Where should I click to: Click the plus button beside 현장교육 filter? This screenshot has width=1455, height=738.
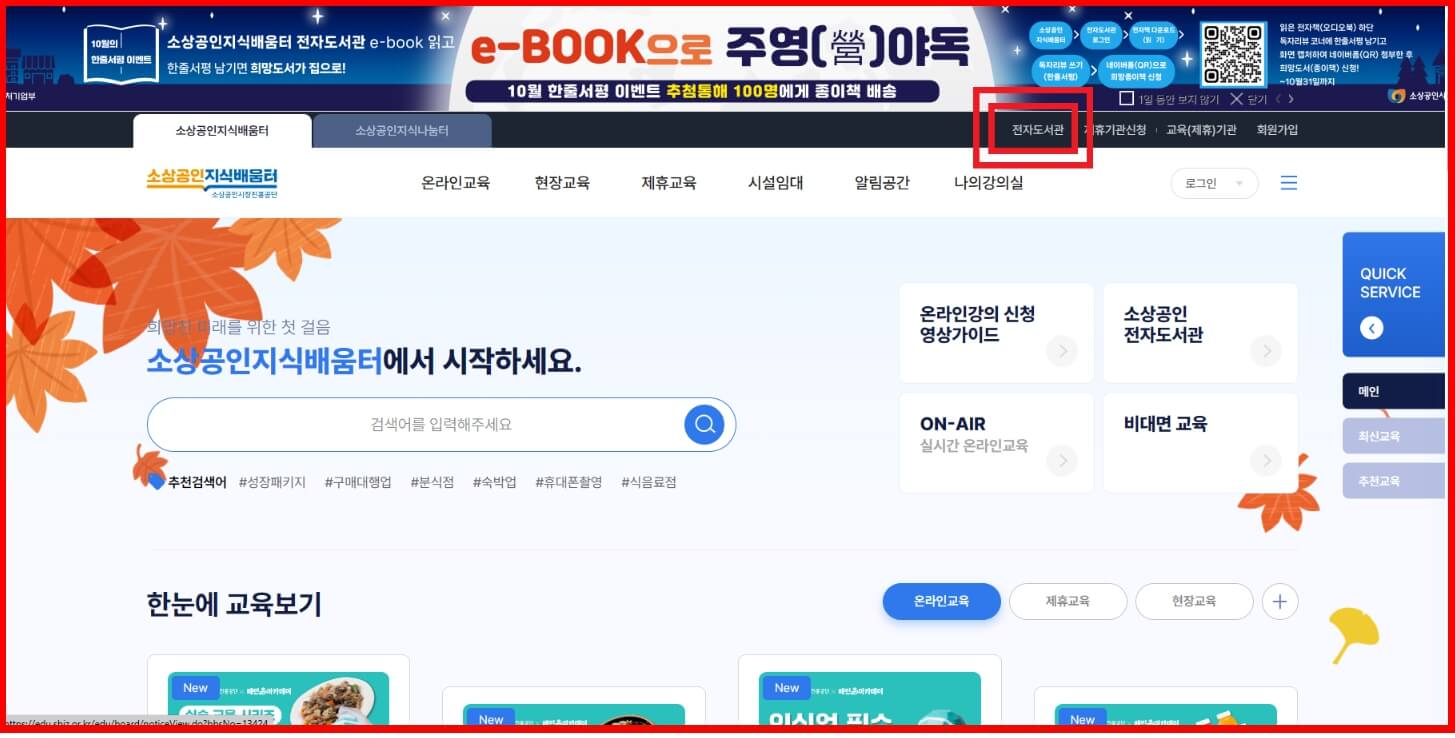click(1280, 602)
